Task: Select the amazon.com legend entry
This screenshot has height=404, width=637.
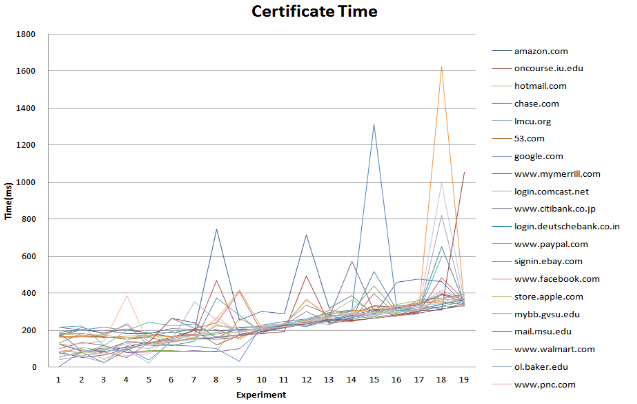Action: point(540,51)
